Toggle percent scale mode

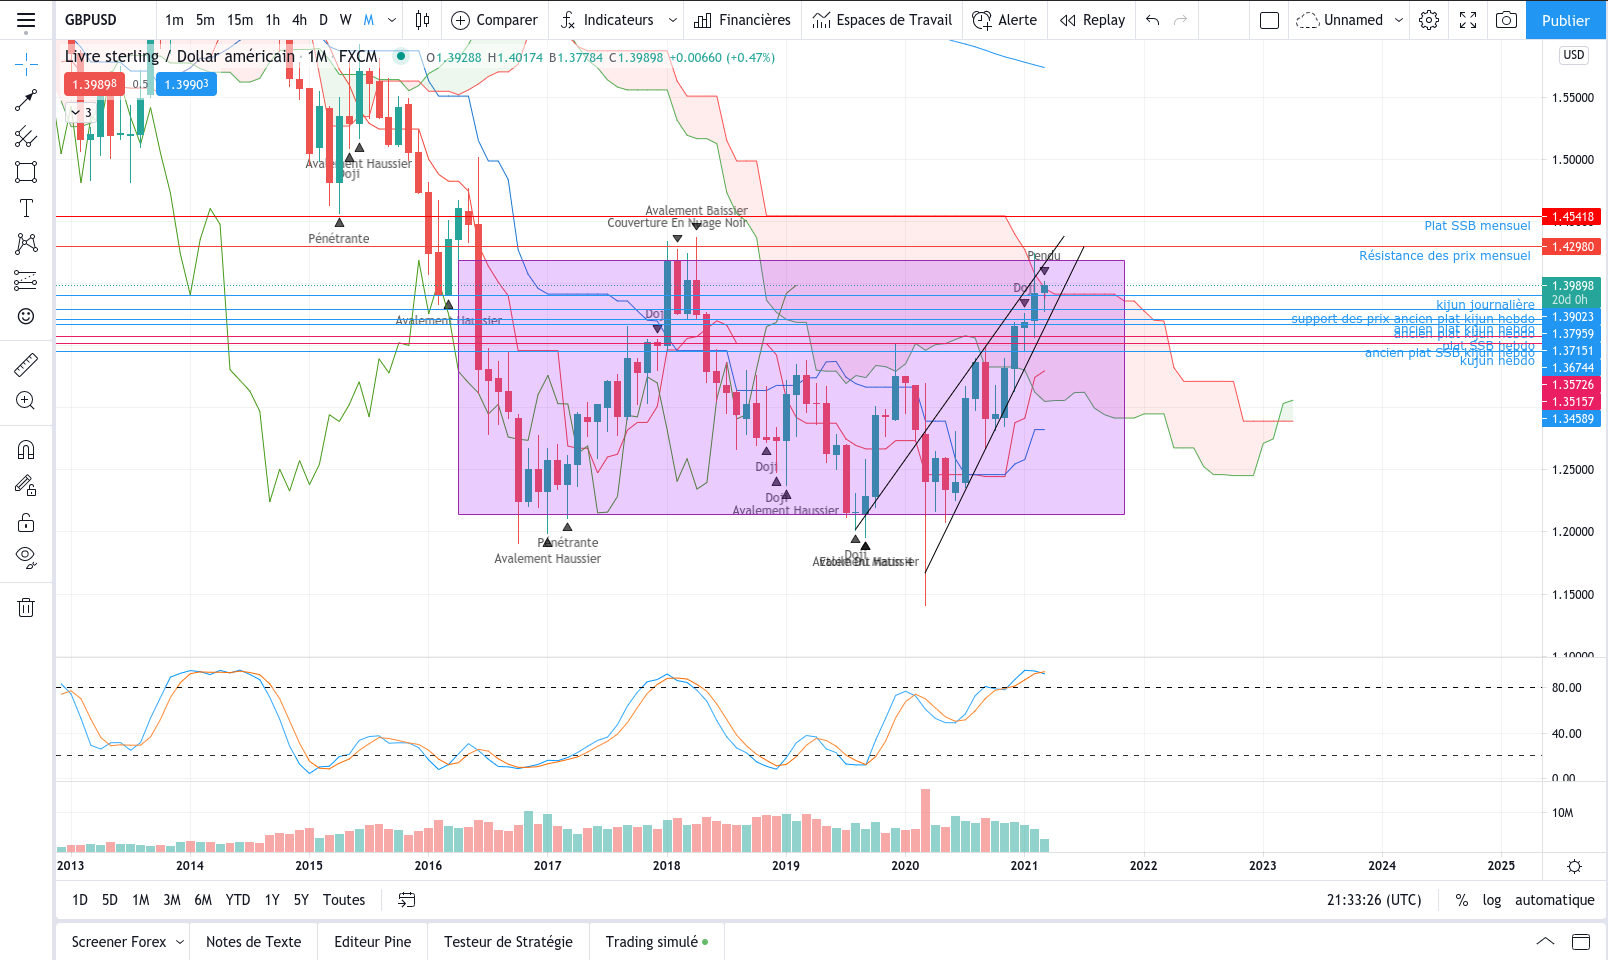[1462, 900]
